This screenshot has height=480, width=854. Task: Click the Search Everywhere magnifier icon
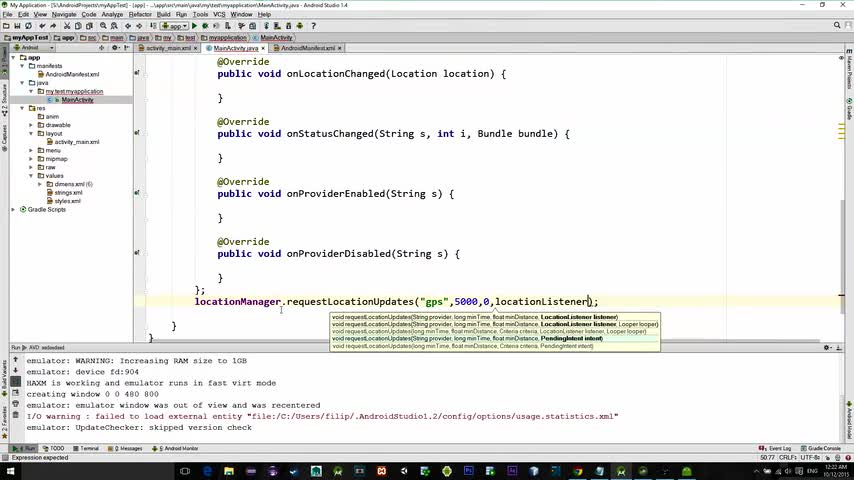coord(837,26)
